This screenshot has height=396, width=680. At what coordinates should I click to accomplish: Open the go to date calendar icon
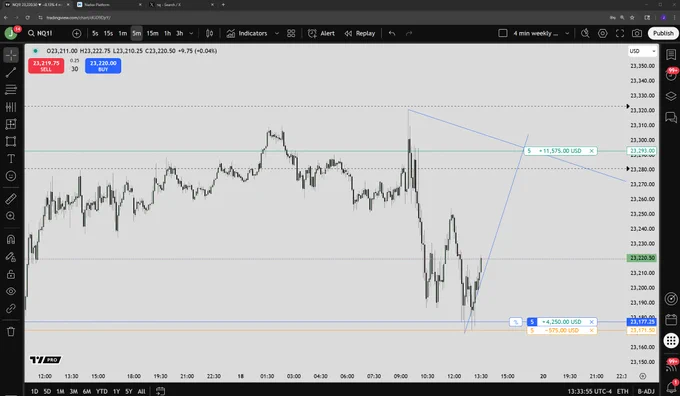tap(160, 391)
